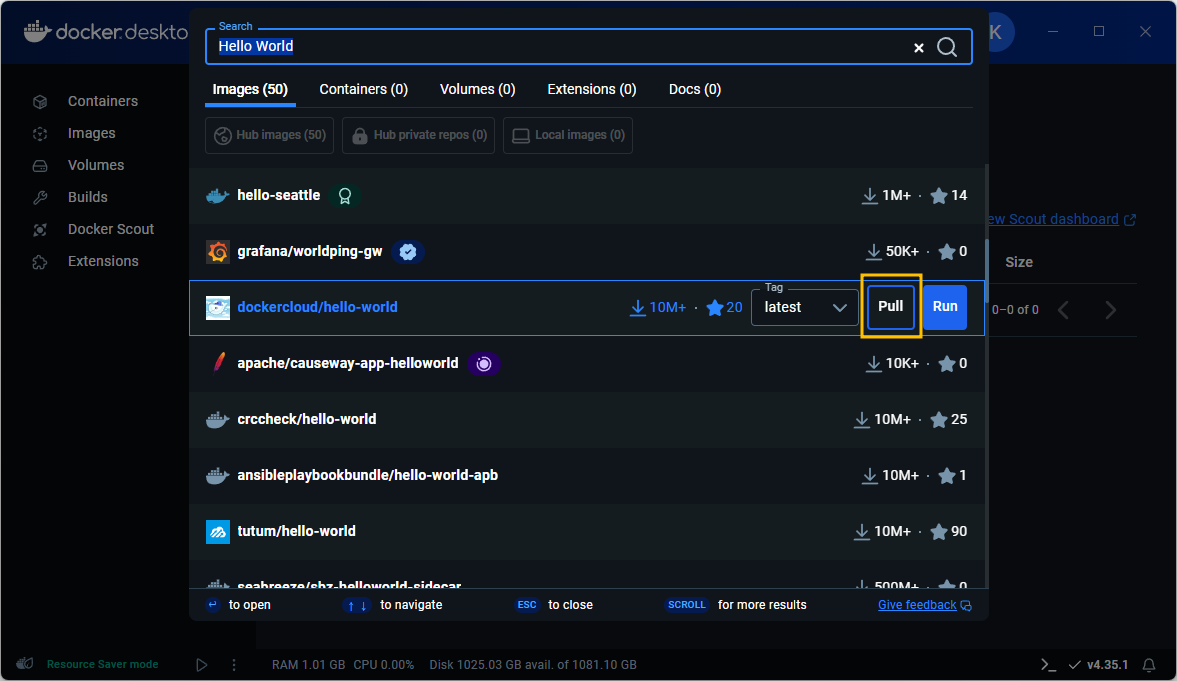Image resolution: width=1177 pixels, height=681 pixels.
Task: Click the Builds wrench icon in sidebar
Action: [x=41, y=197]
